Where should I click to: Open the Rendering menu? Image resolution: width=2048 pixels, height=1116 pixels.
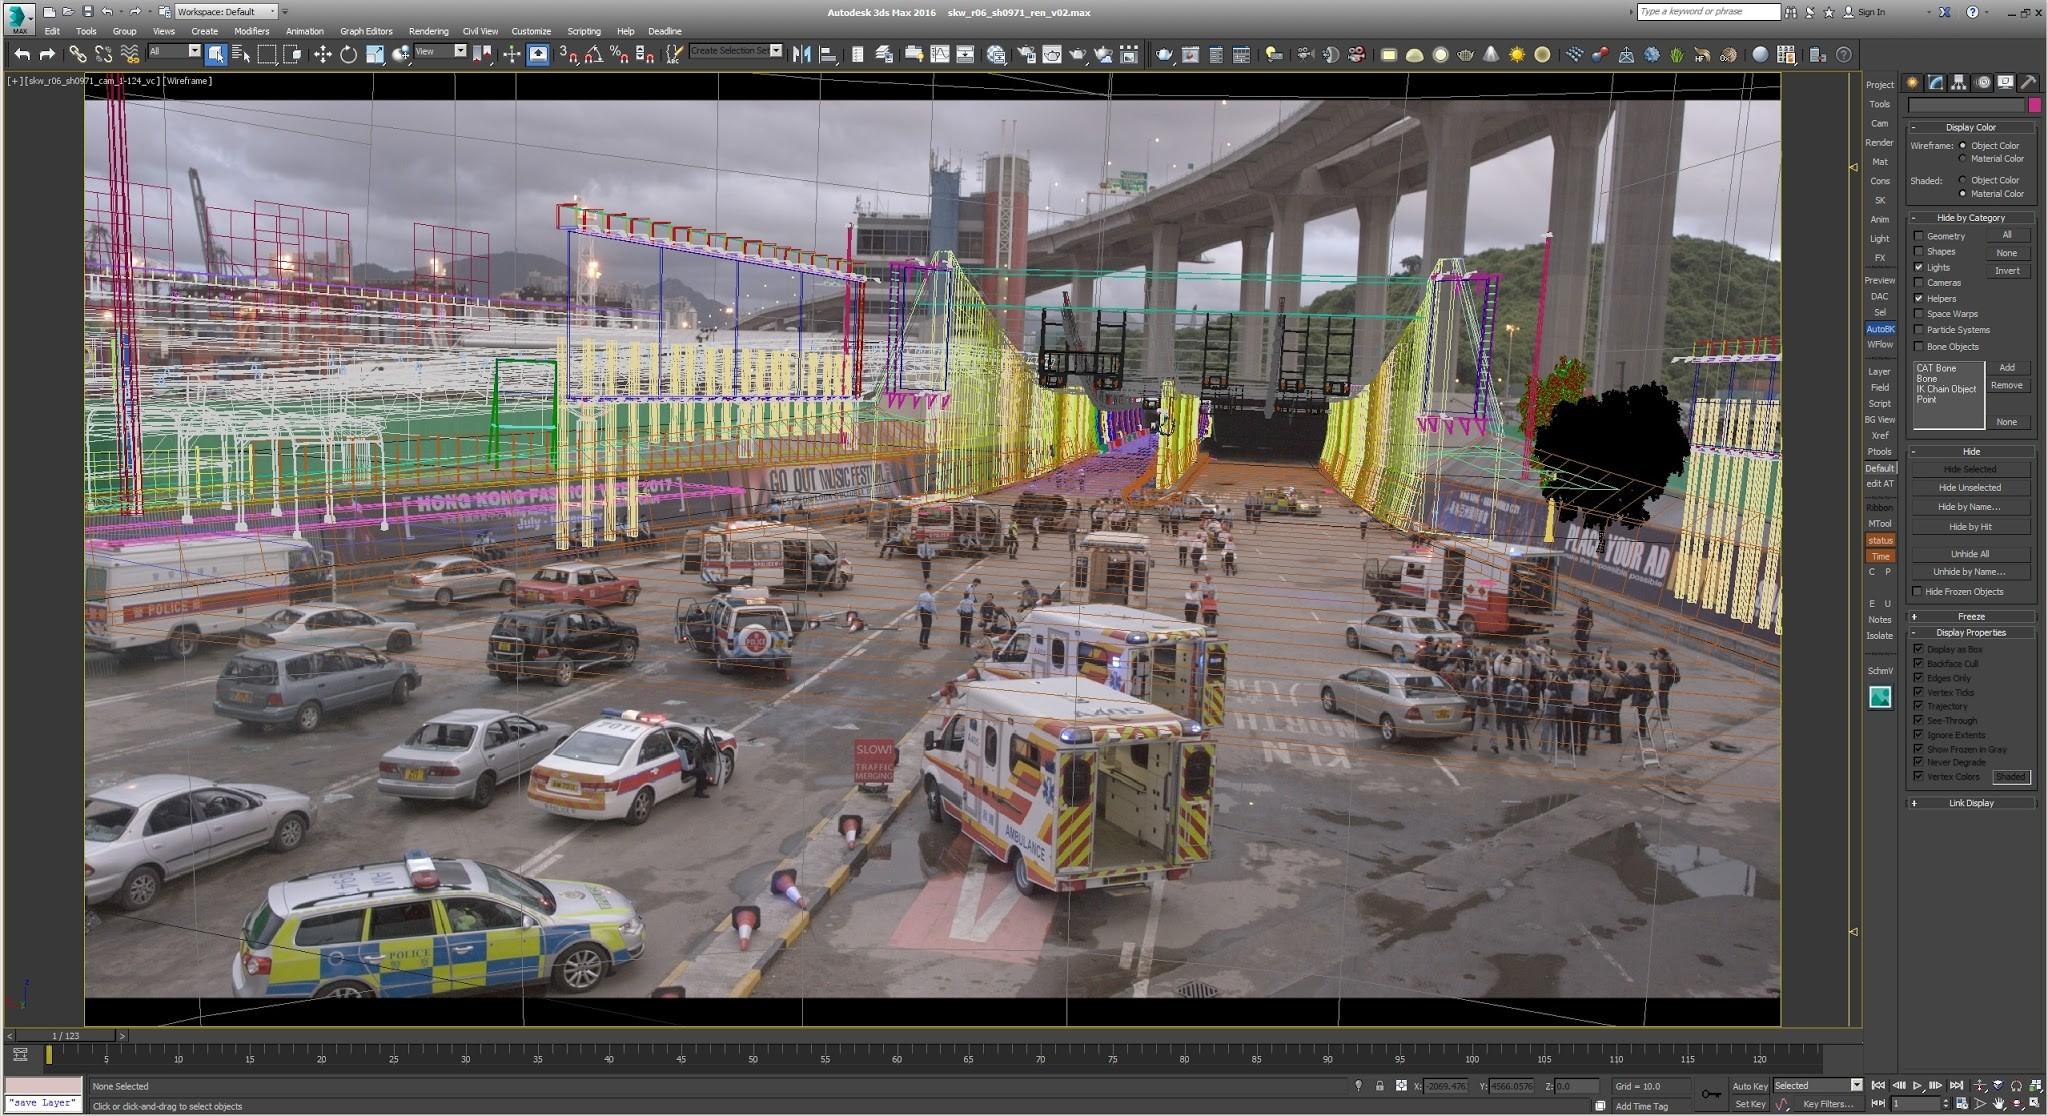click(428, 31)
